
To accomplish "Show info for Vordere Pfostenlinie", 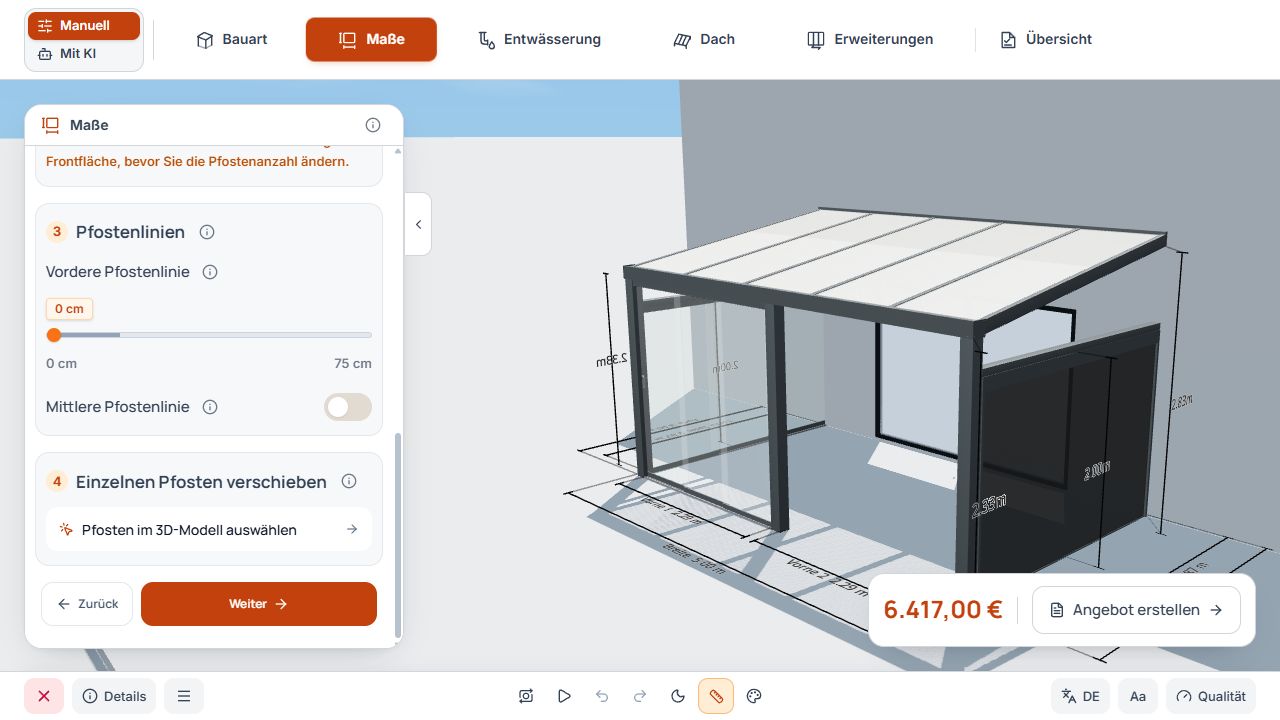I will (210, 272).
